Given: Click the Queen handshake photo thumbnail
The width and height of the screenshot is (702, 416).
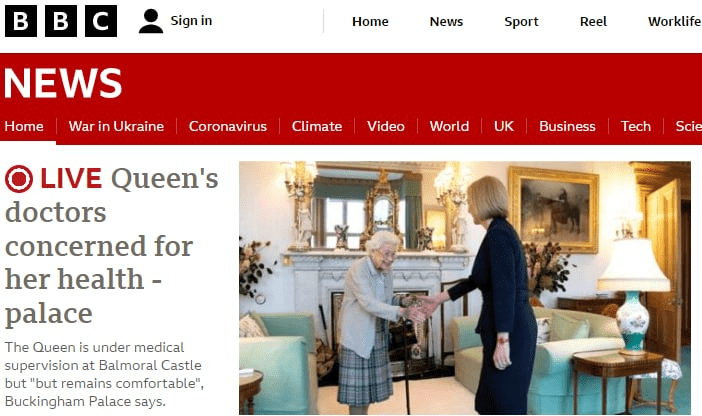Looking at the screenshot, I should [465, 287].
